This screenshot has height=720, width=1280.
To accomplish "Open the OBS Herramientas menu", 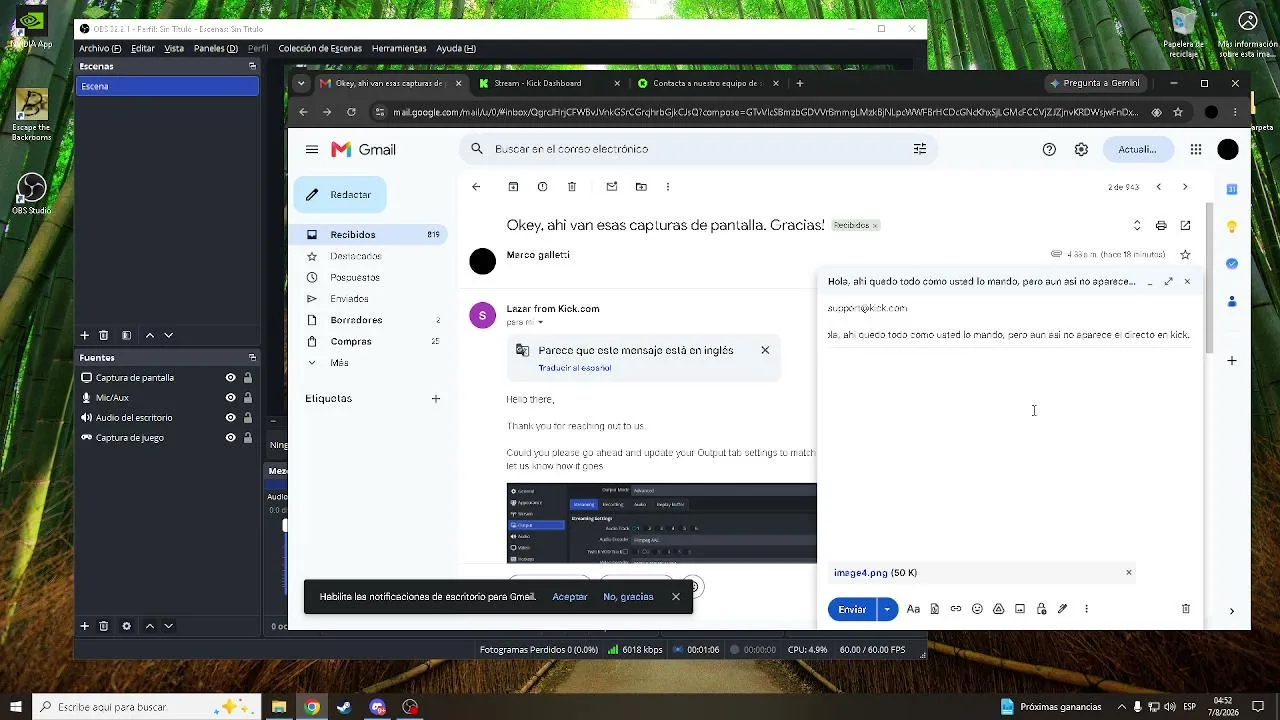I will coord(399,48).
